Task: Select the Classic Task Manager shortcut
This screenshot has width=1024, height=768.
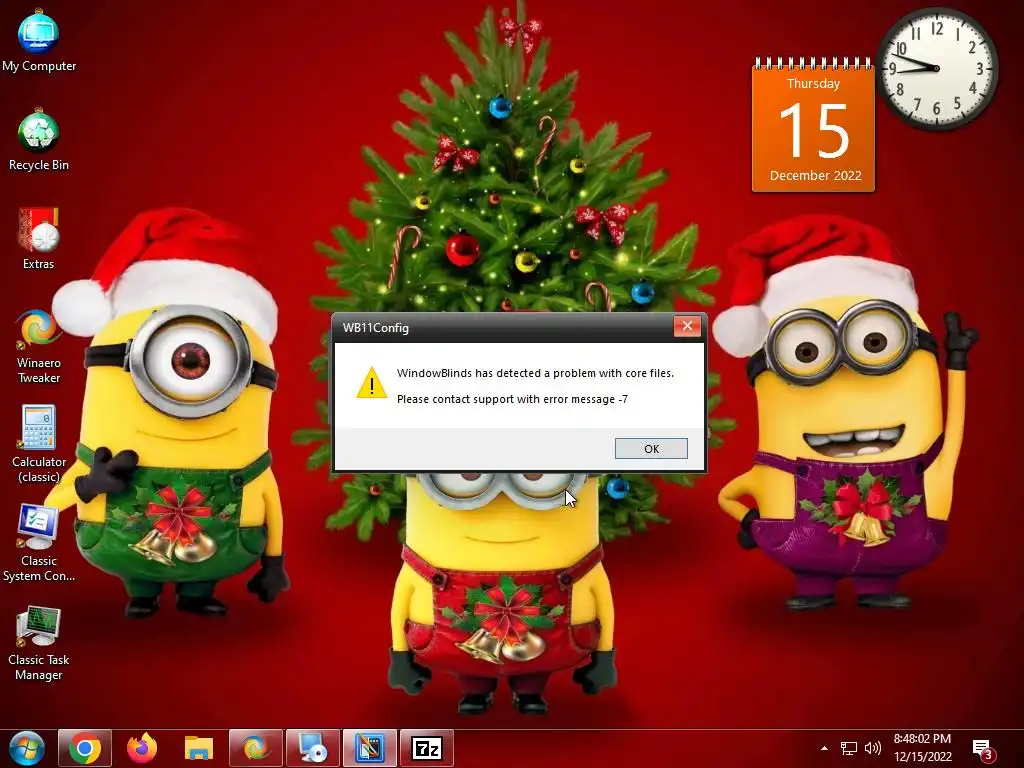Action: [39, 644]
